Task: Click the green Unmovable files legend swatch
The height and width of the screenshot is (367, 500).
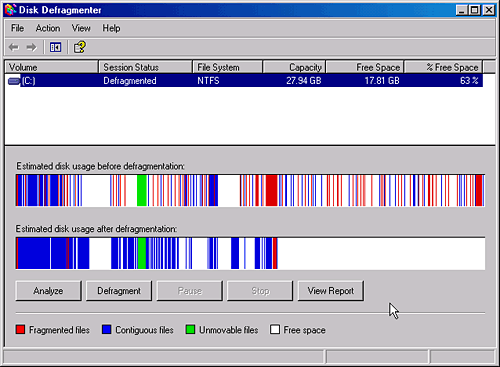Action: pyautogui.click(x=190, y=330)
